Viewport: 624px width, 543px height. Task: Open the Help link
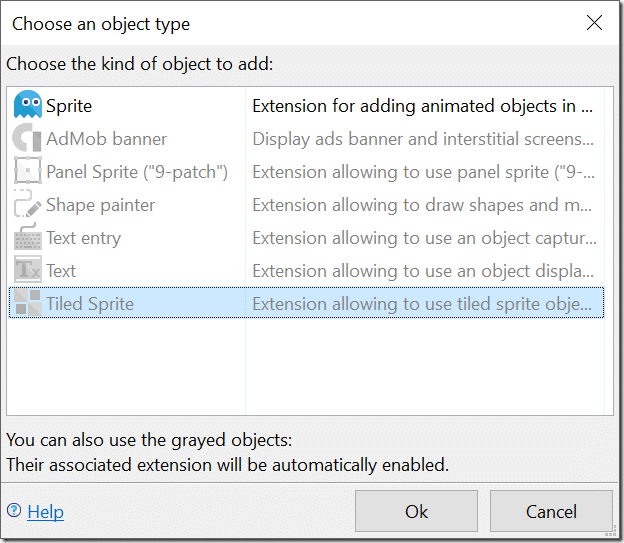45,512
